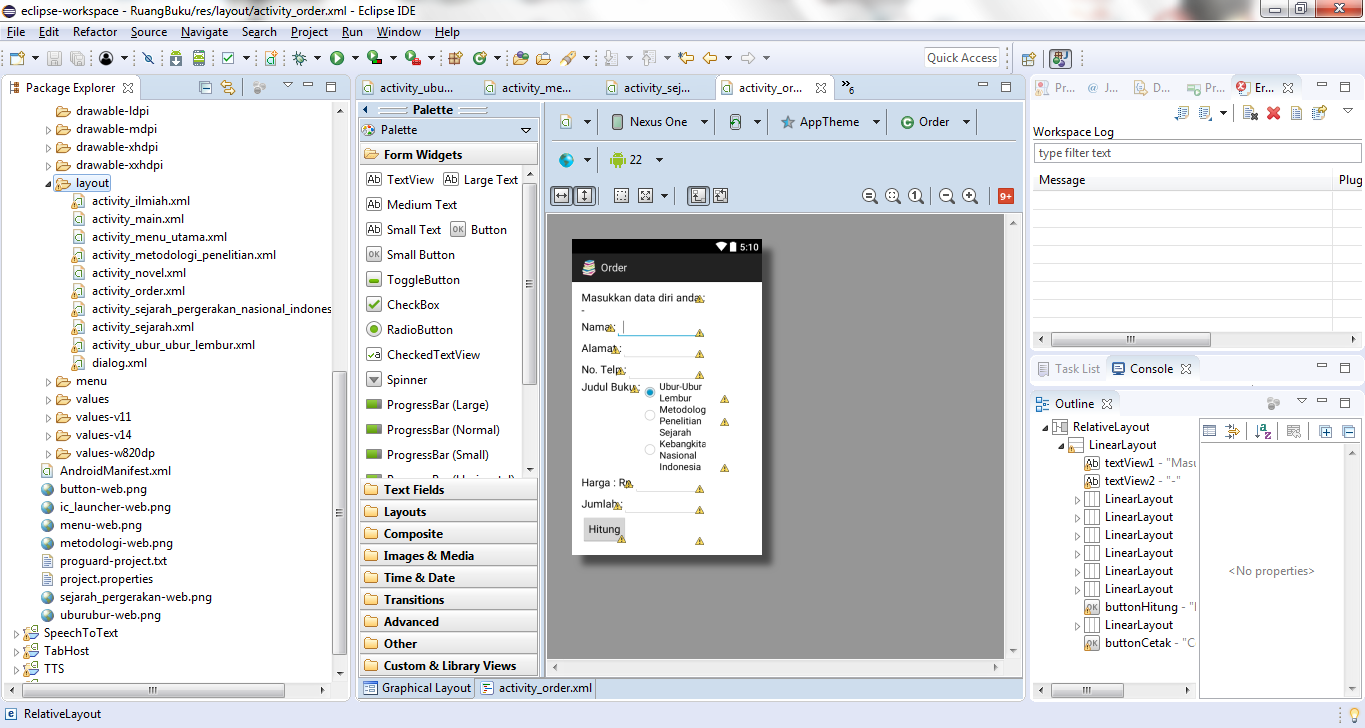The image size is (1365, 728).
Task: Open the Project menu
Action: (x=309, y=32)
